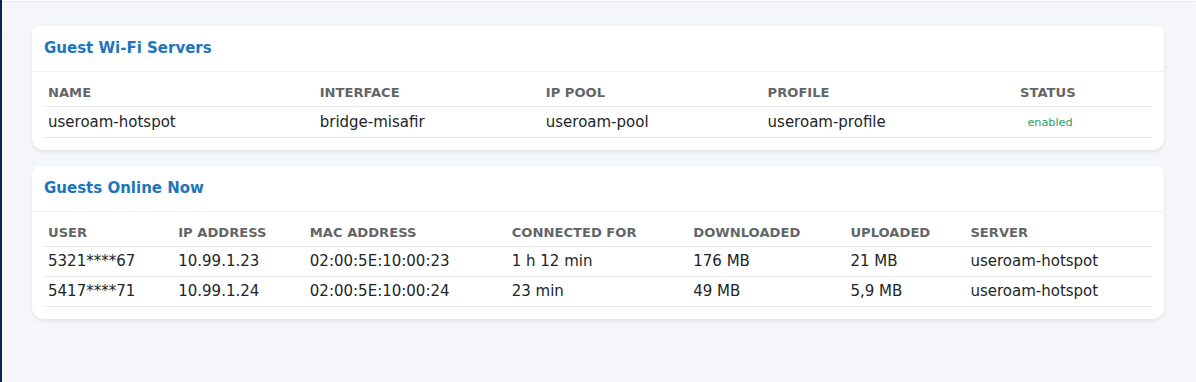1196x382 pixels.
Task: Click the 176 MB downloaded value
Action: point(722,261)
